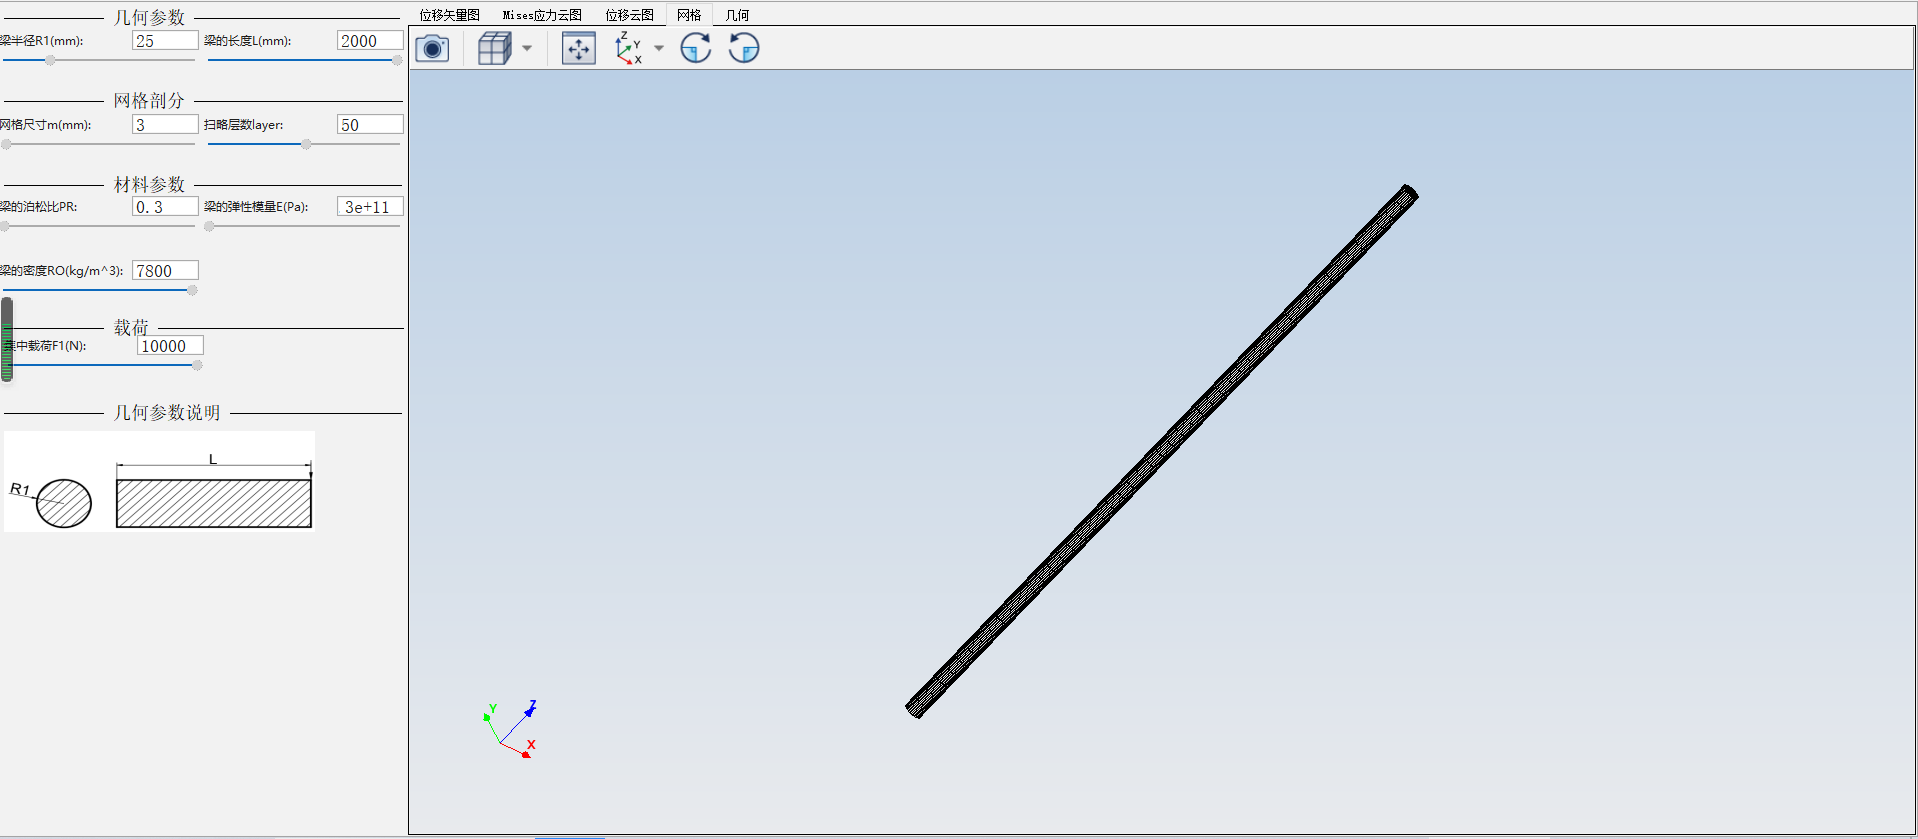Click the XYZ coordinate triad in viewport

coord(510,729)
